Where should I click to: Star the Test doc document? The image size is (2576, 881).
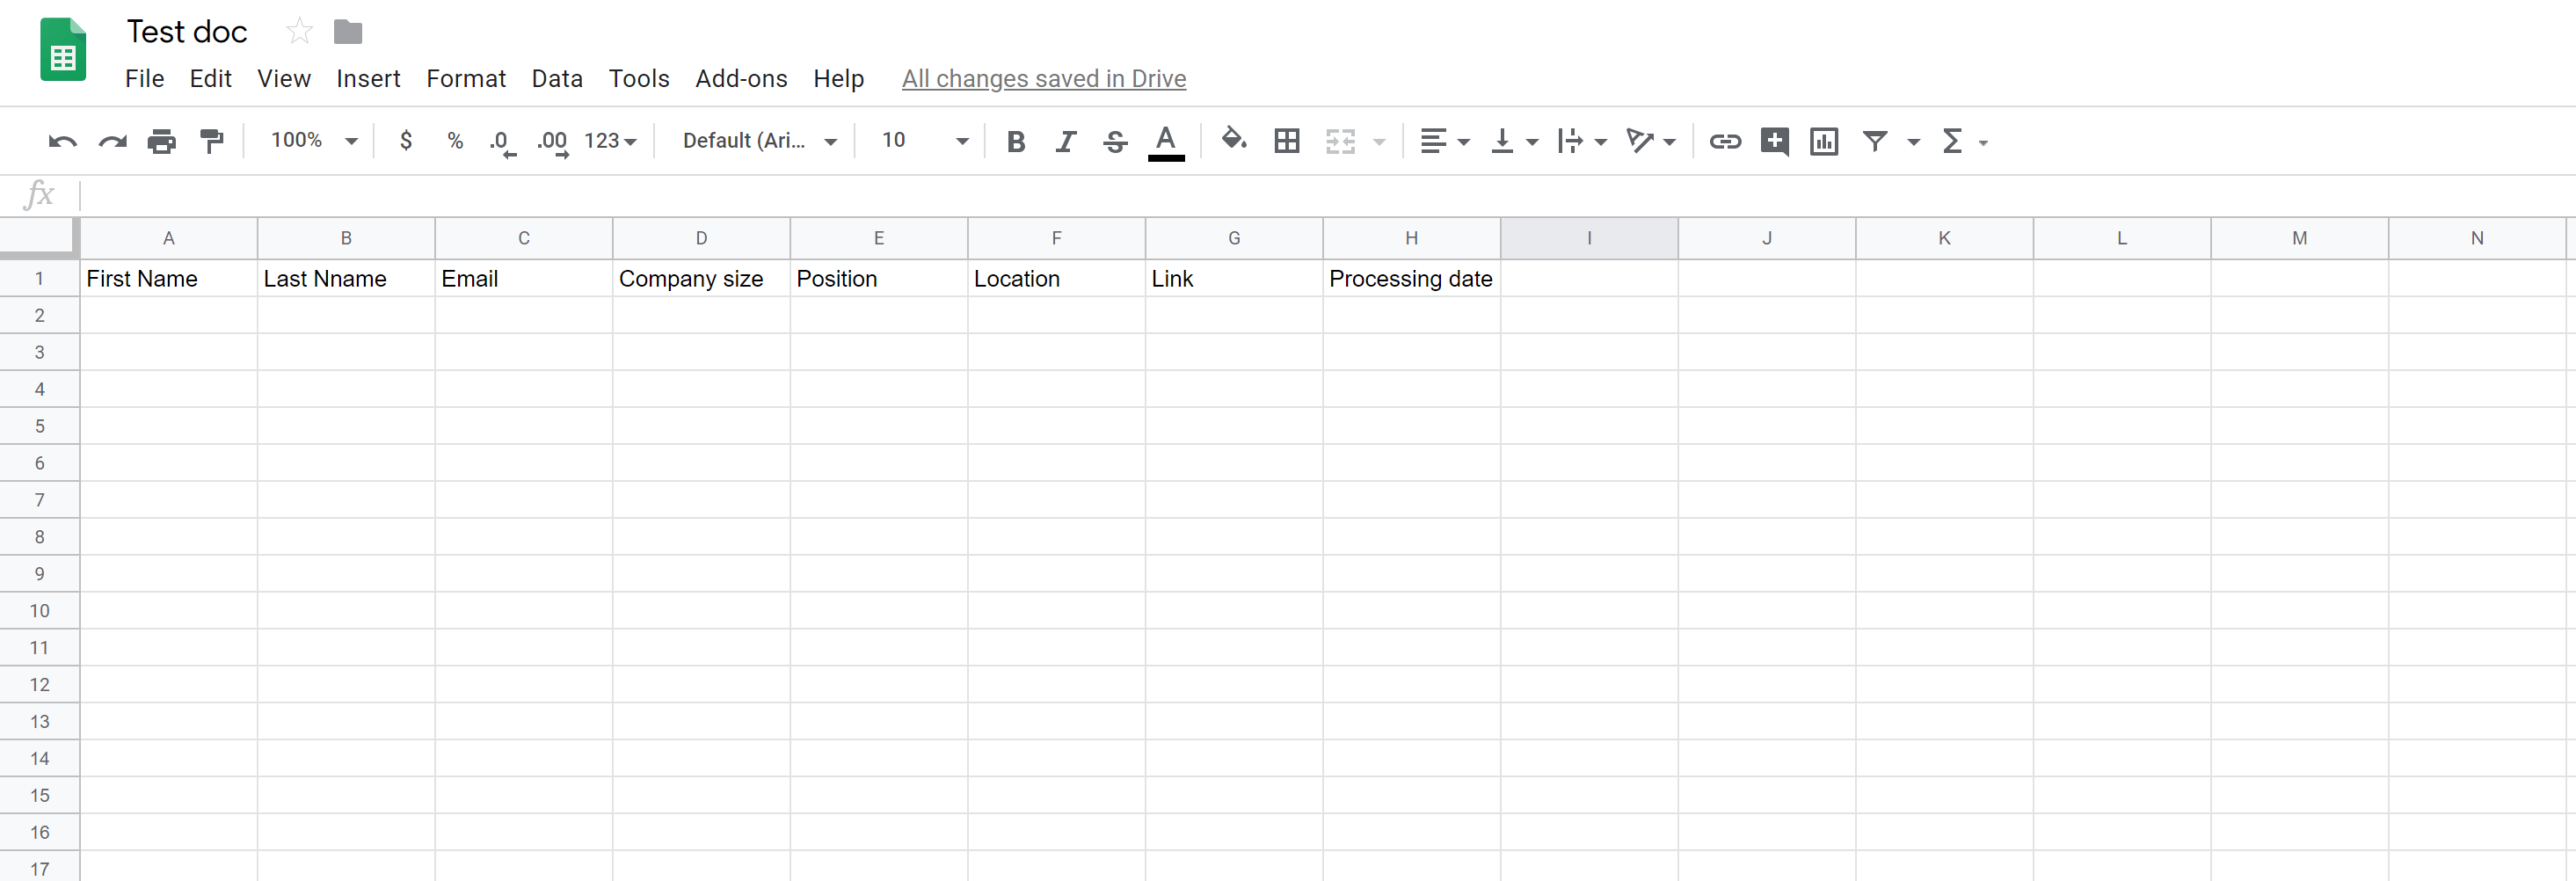tap(299, 32)
